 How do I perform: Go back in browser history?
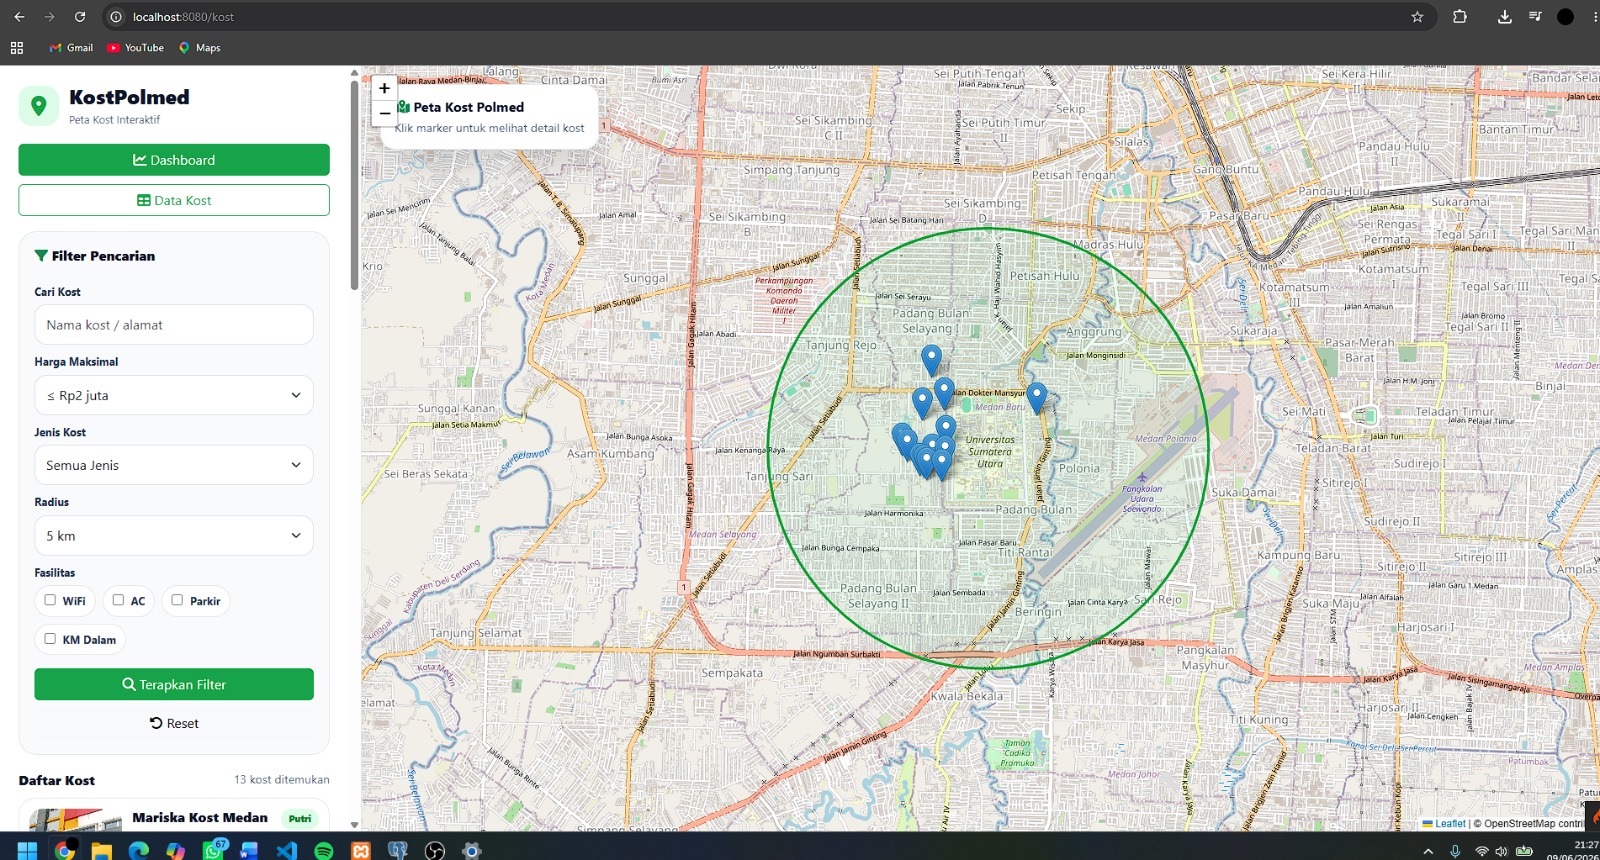tap(19, 17)
